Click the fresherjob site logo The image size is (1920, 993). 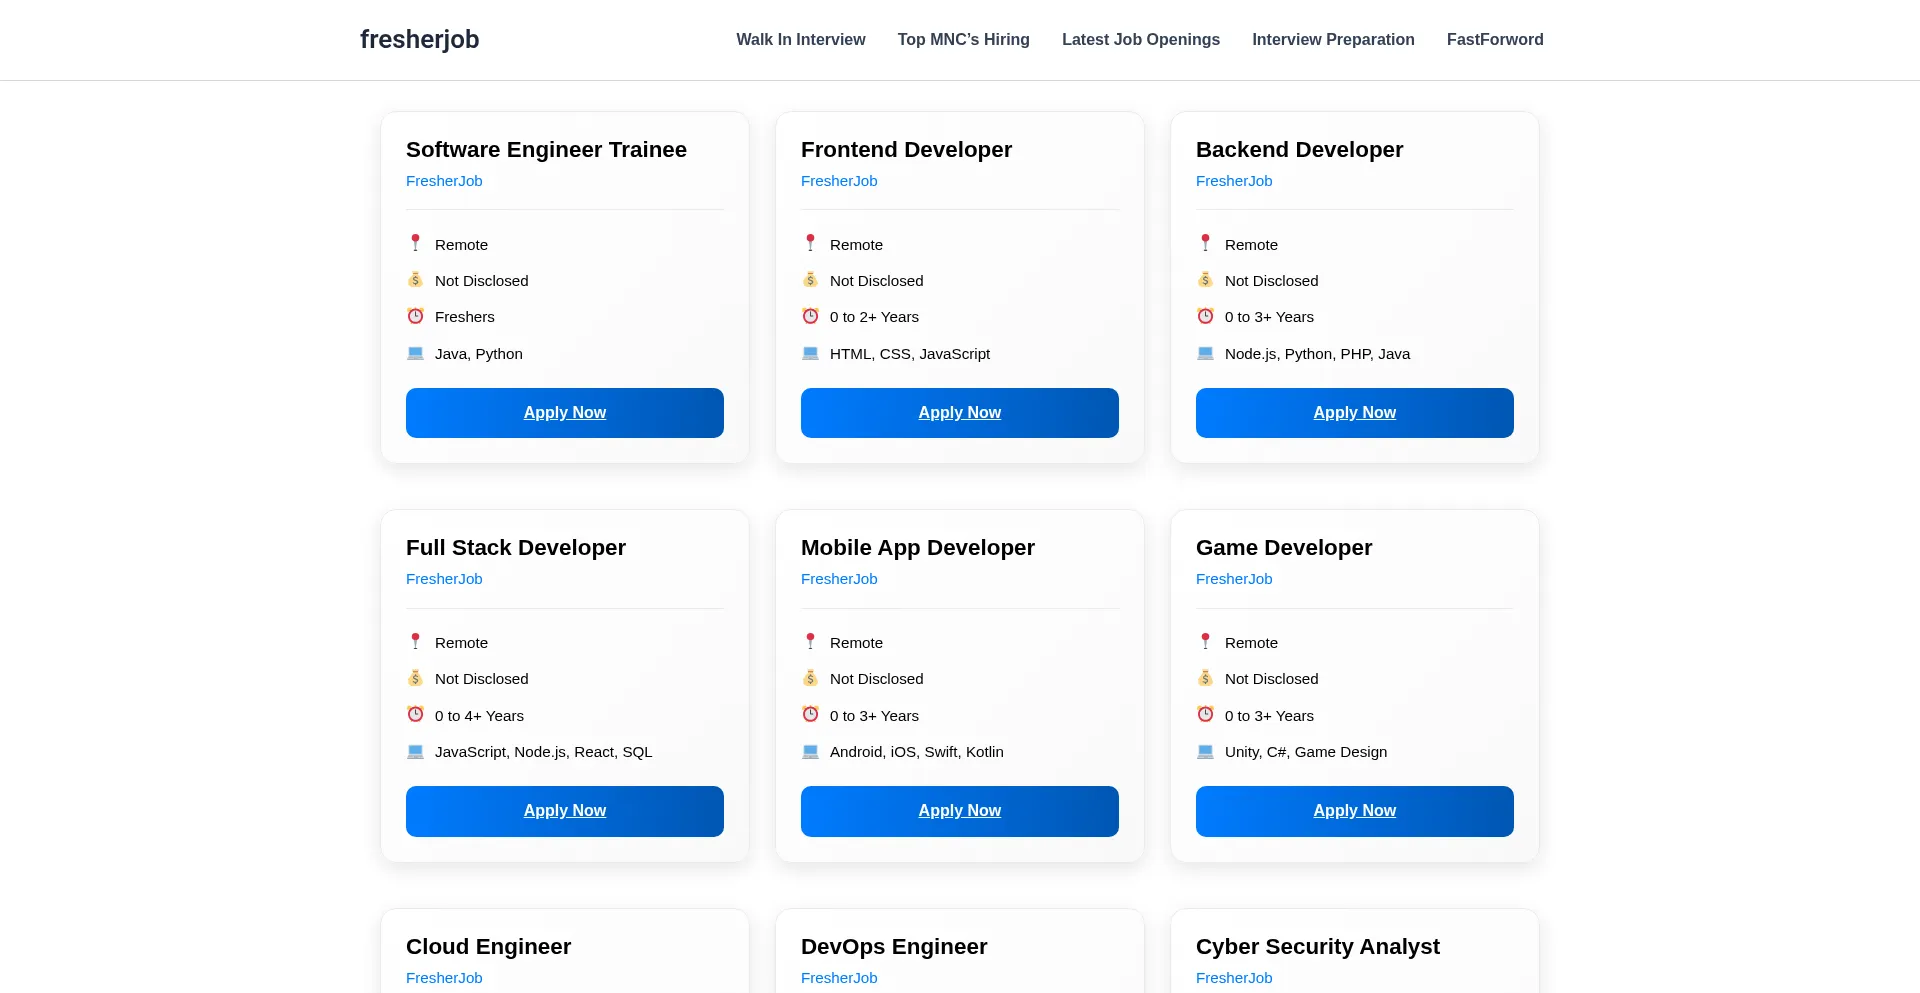pyautogui.click(x=420, y=39)
